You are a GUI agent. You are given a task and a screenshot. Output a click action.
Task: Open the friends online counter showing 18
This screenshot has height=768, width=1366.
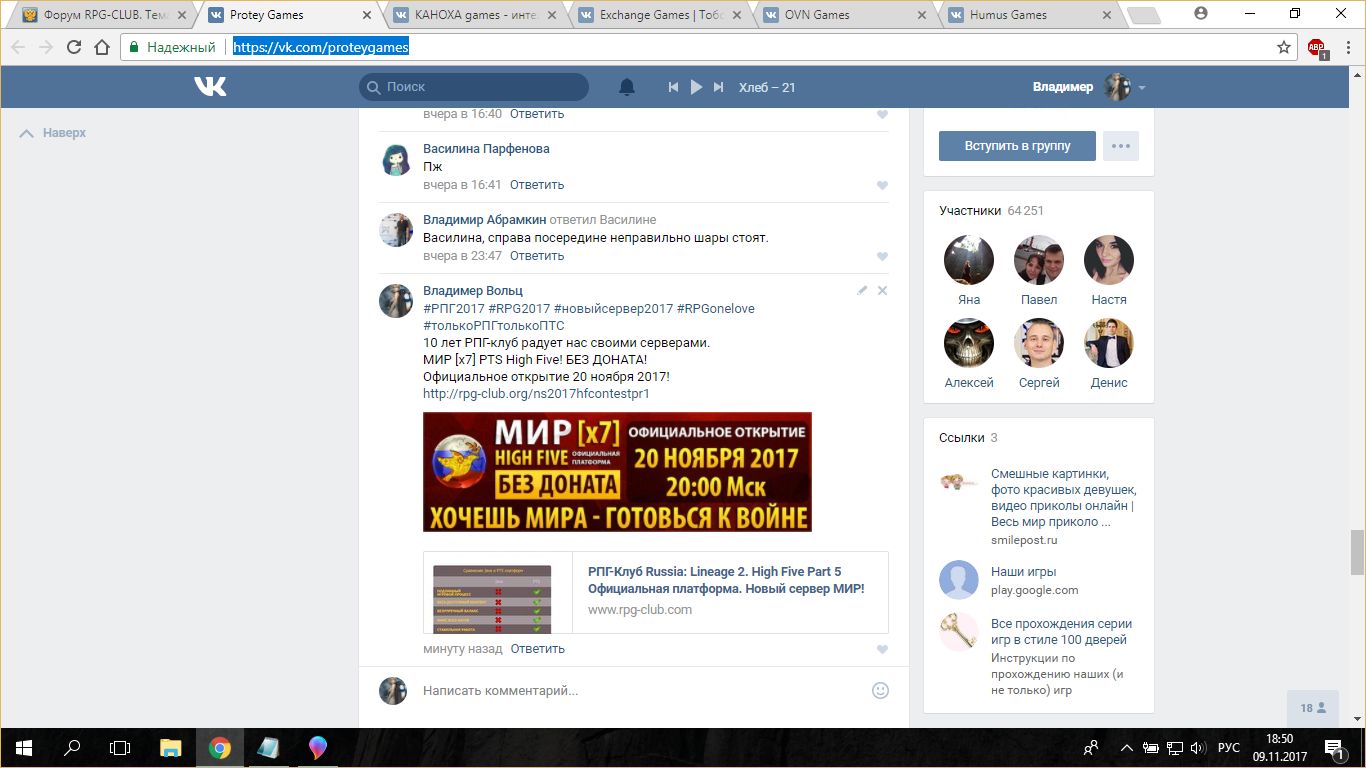tap(1313, 708)
